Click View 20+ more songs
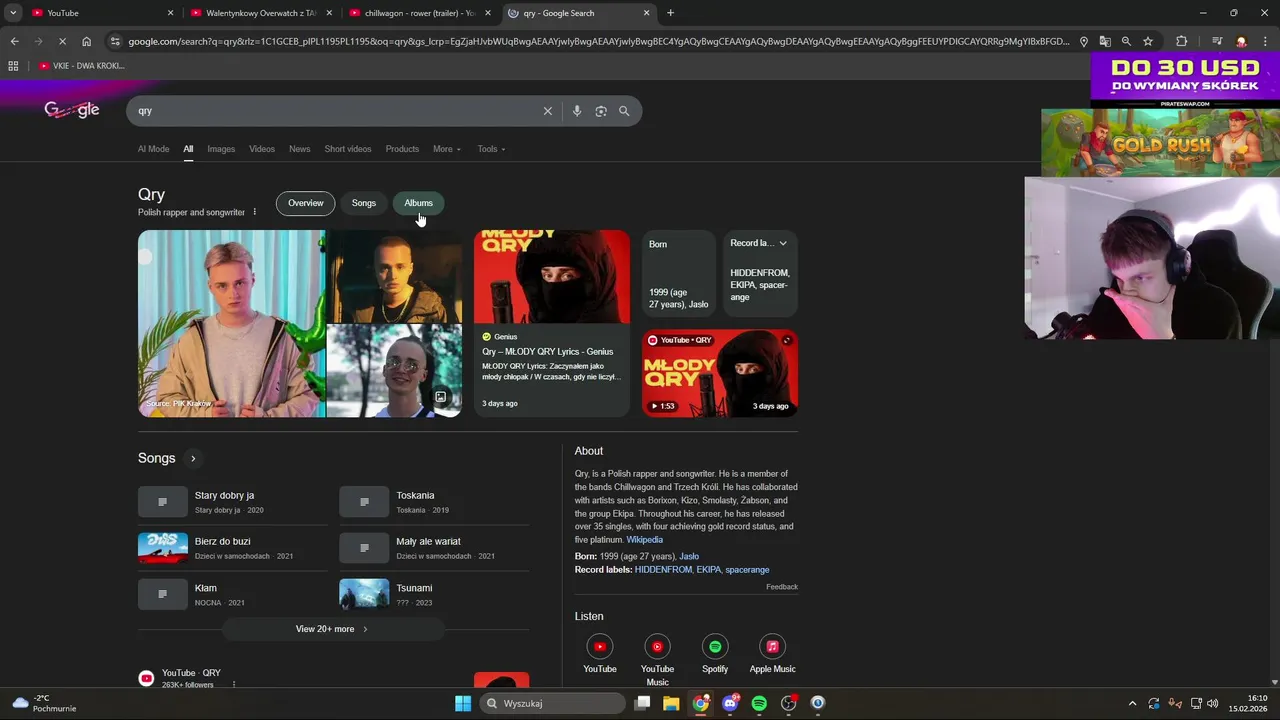The image size is (1280, 720). pos(332,629)
